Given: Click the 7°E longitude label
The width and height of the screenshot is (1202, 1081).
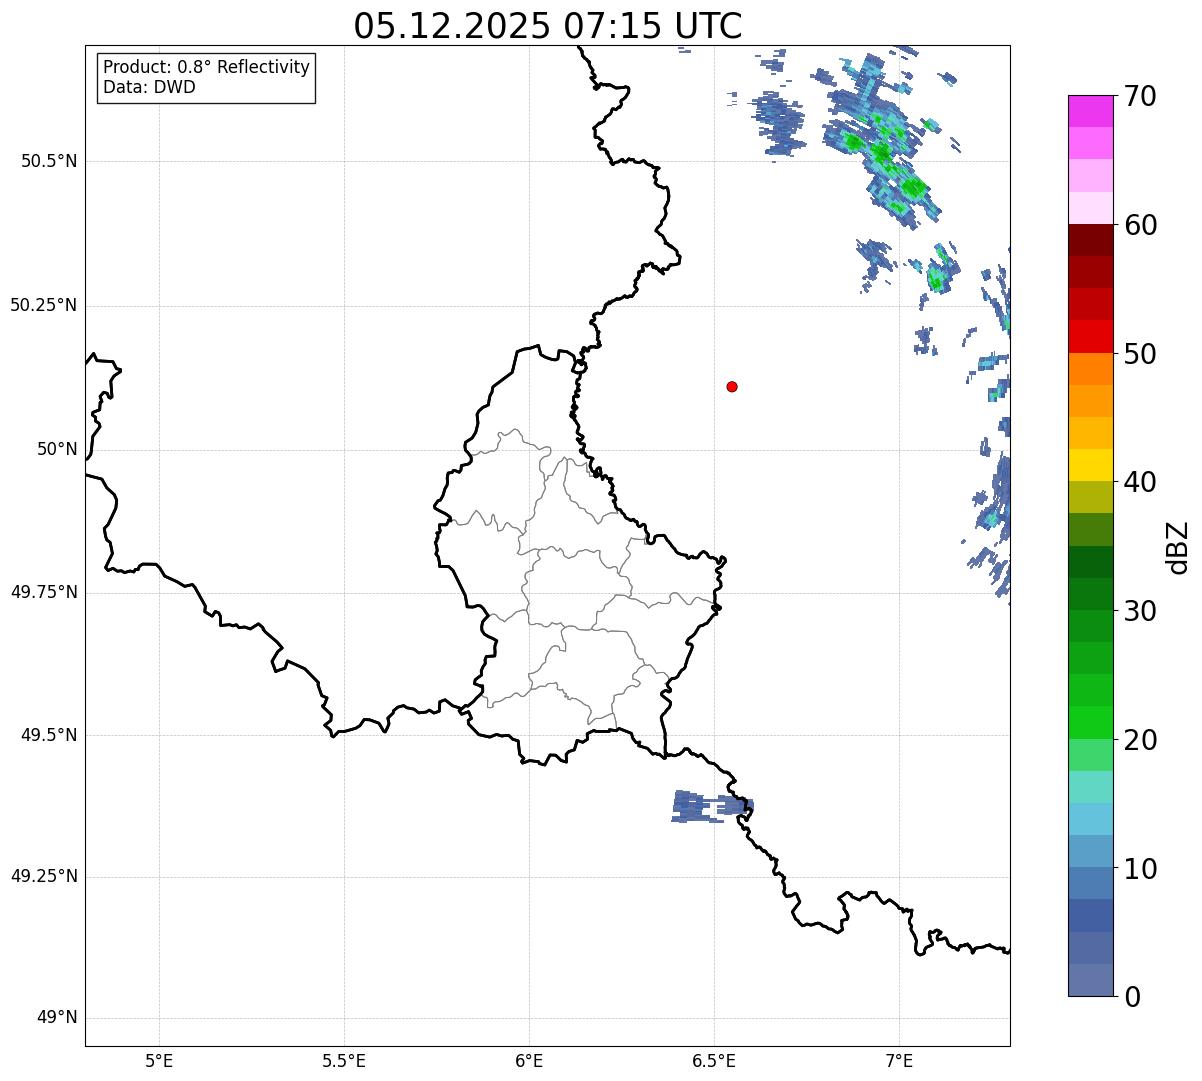Looking at the screenshot, I should coord(899,1061).
